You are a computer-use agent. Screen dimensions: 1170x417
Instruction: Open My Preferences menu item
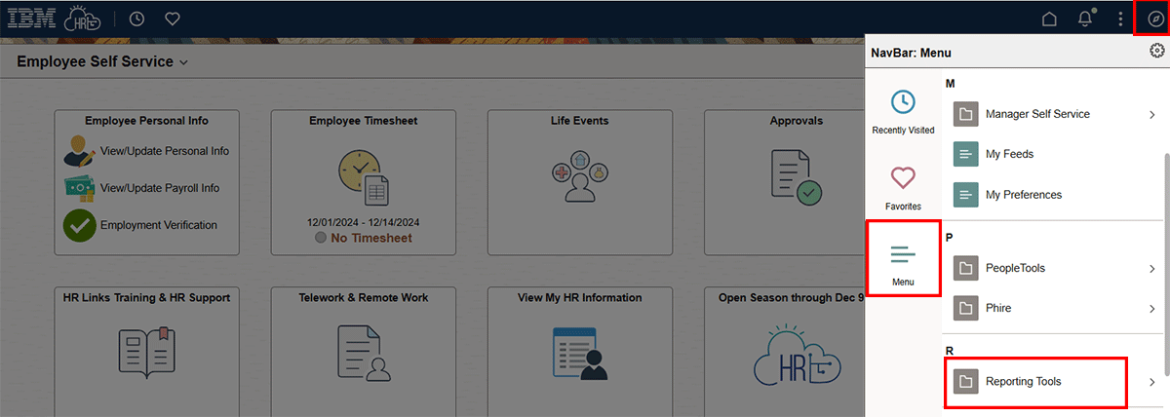click(1023, 195)
